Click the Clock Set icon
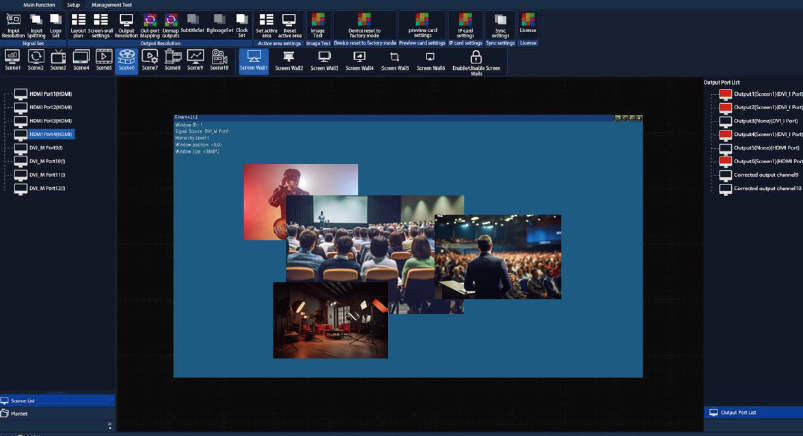Screen dimensions: 803x436 (241, 23)
